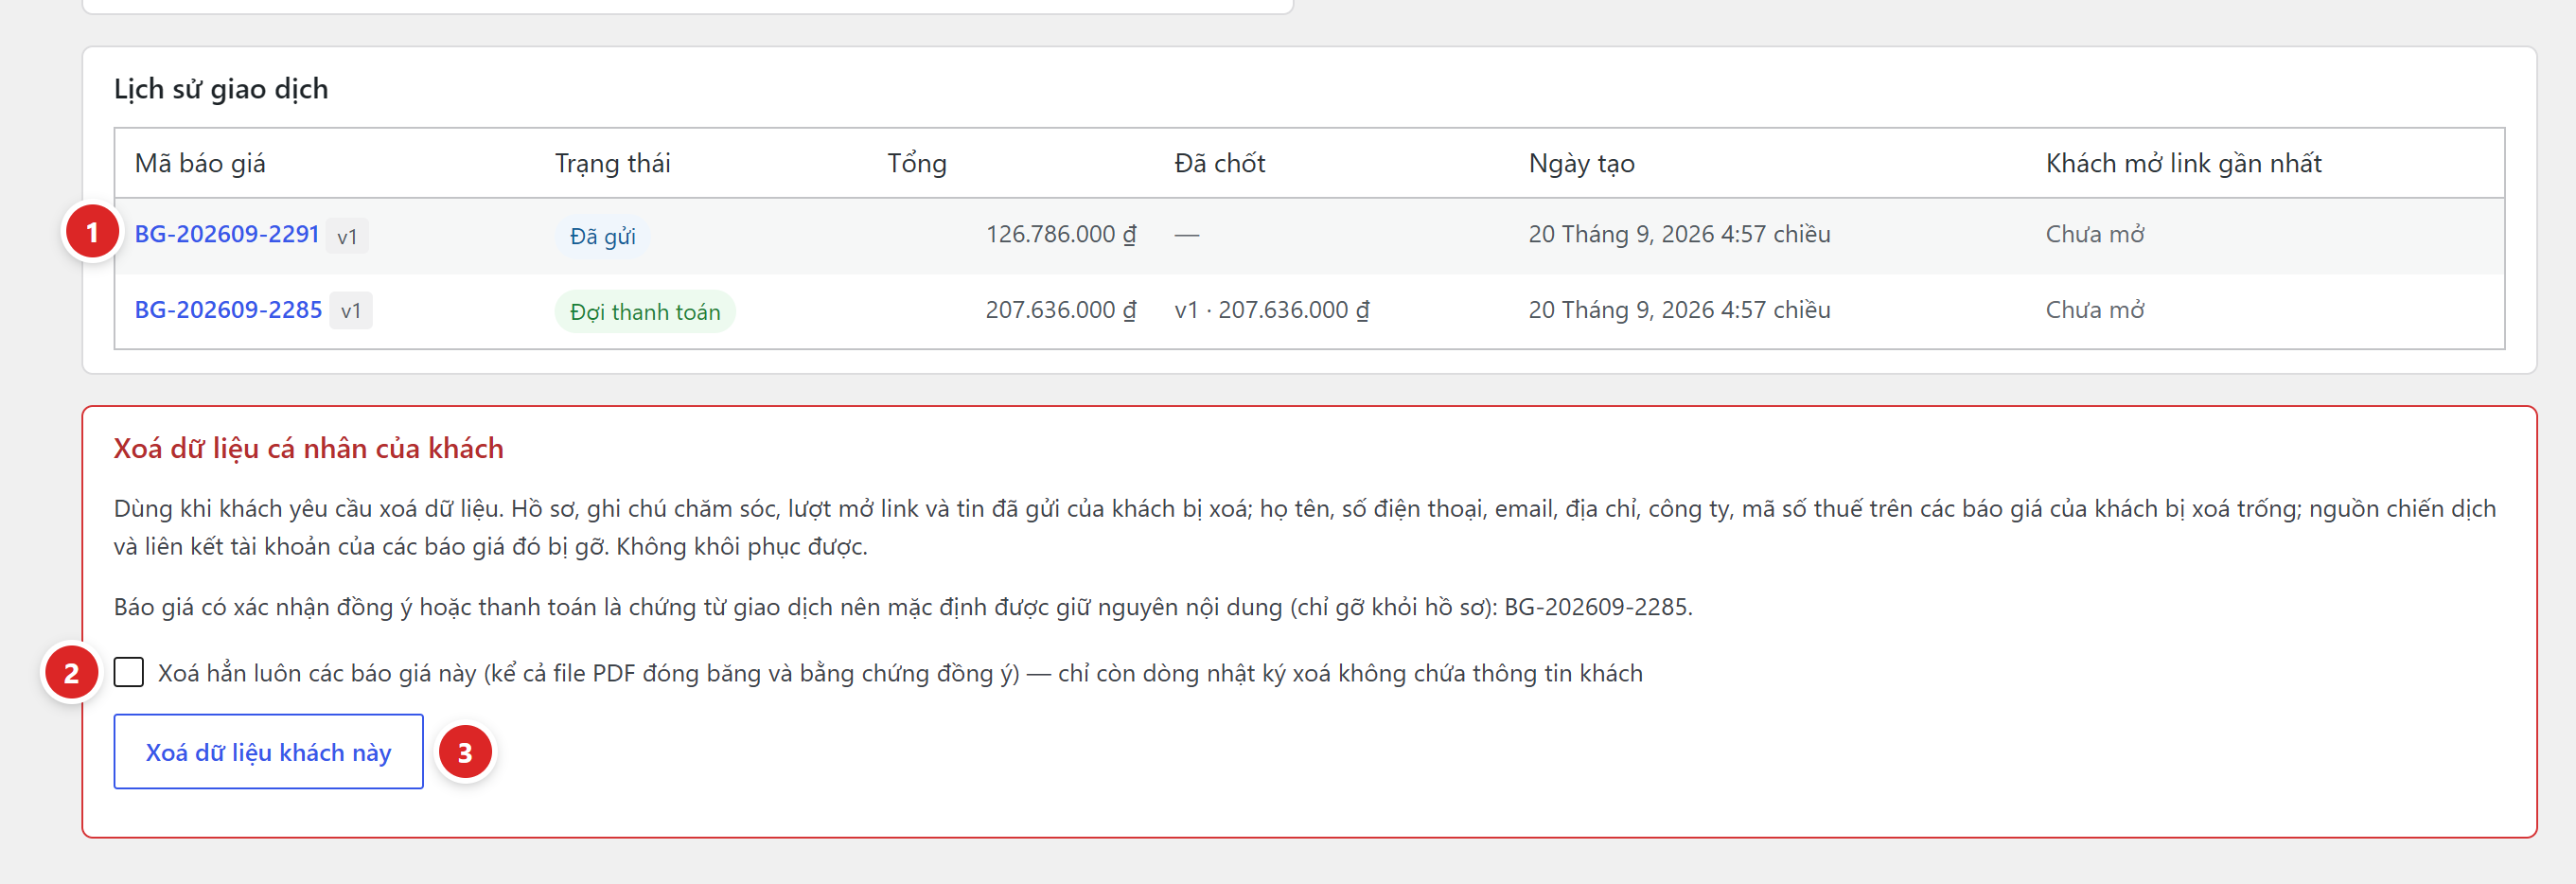The height and width of the screenshot is (884, 2576).
Task: Click the "Trạng thái" column header
Action: (x=613, y=163)
